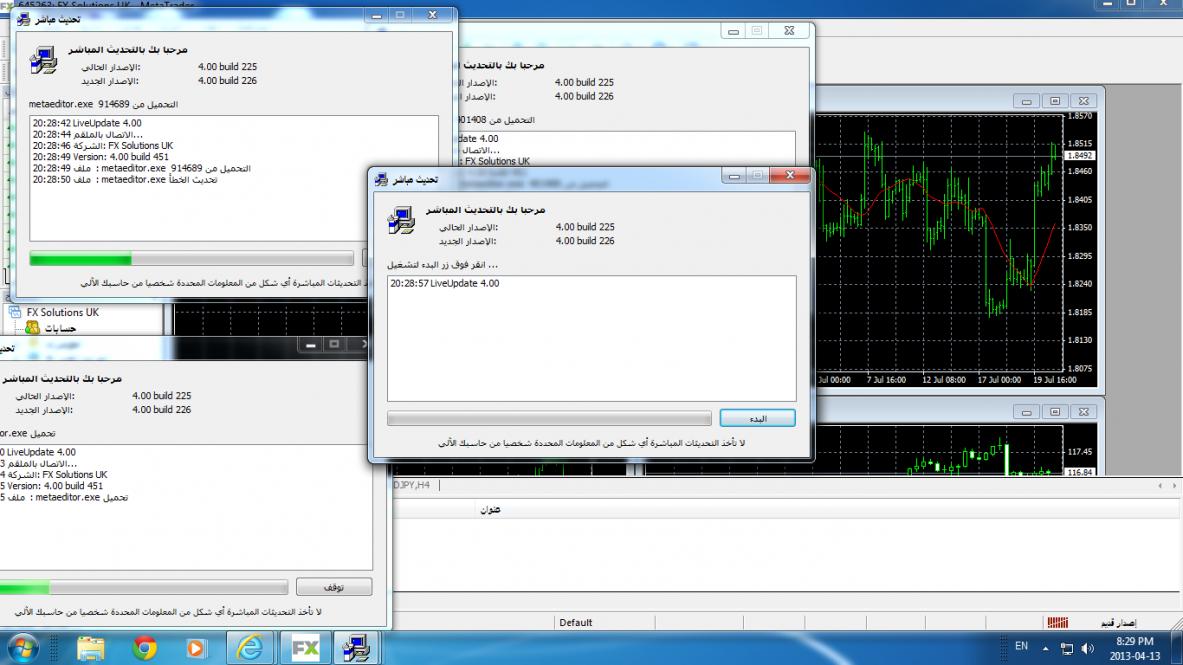
Task: Click the EN language indicator
Action: point(1021,647)
